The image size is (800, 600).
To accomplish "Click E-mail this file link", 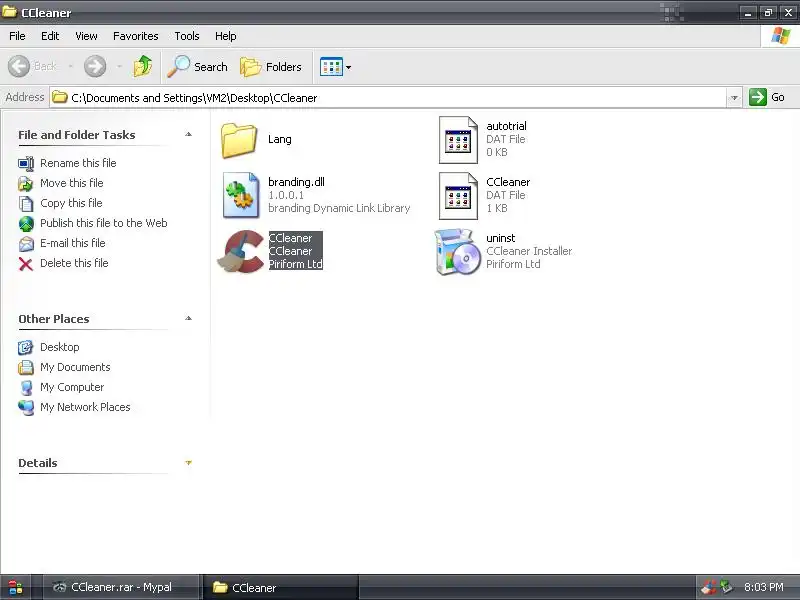I will [x=72, y=243].
